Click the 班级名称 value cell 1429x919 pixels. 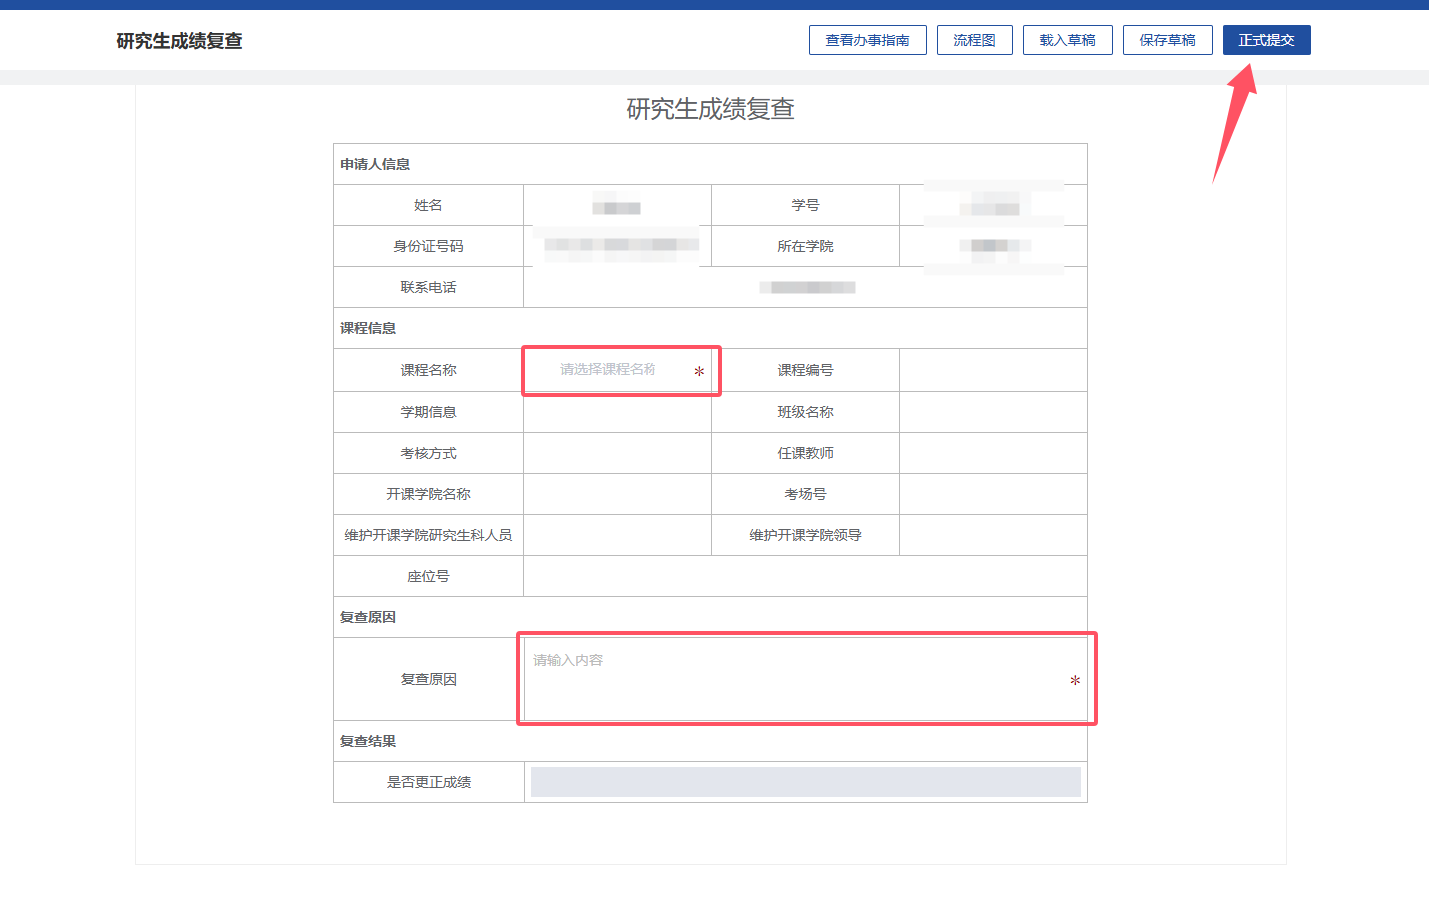coord(992,412)
